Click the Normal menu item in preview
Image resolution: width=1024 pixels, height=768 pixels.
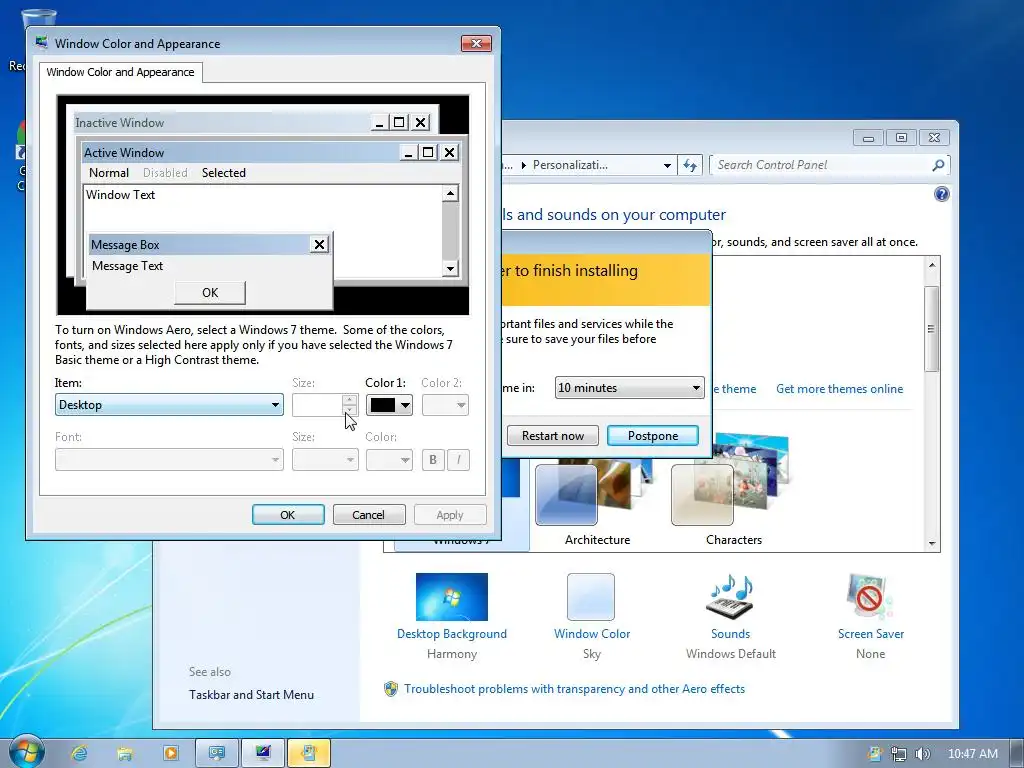pyautogui.click(x=108, y=172)
